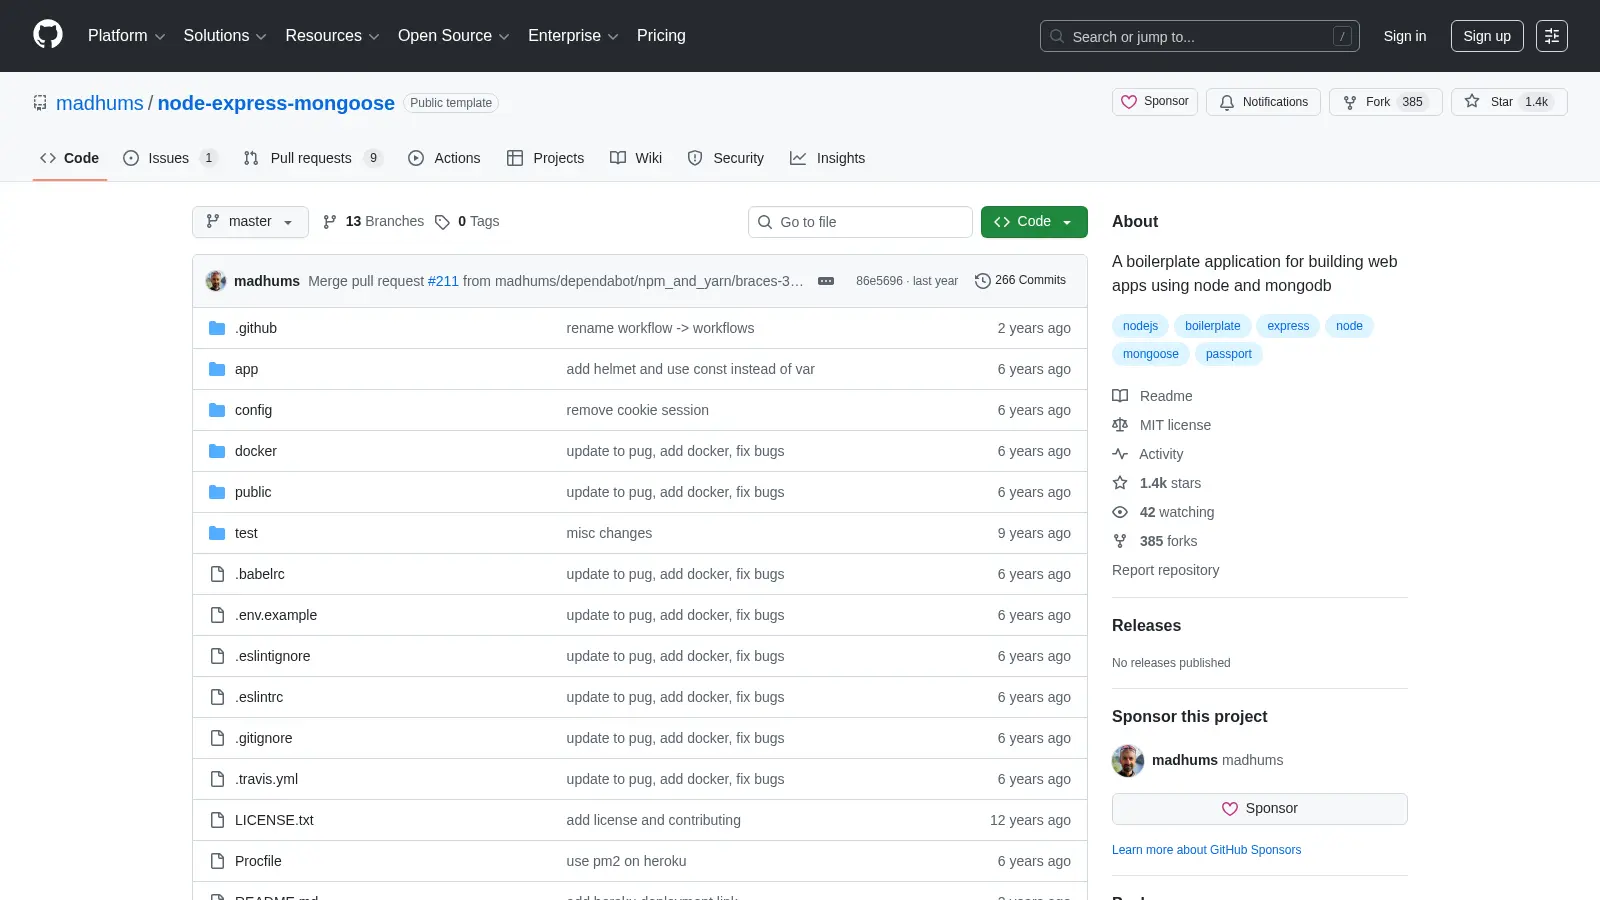Open the Actions tab
The image size is (1600, 900).
(444, 158)
